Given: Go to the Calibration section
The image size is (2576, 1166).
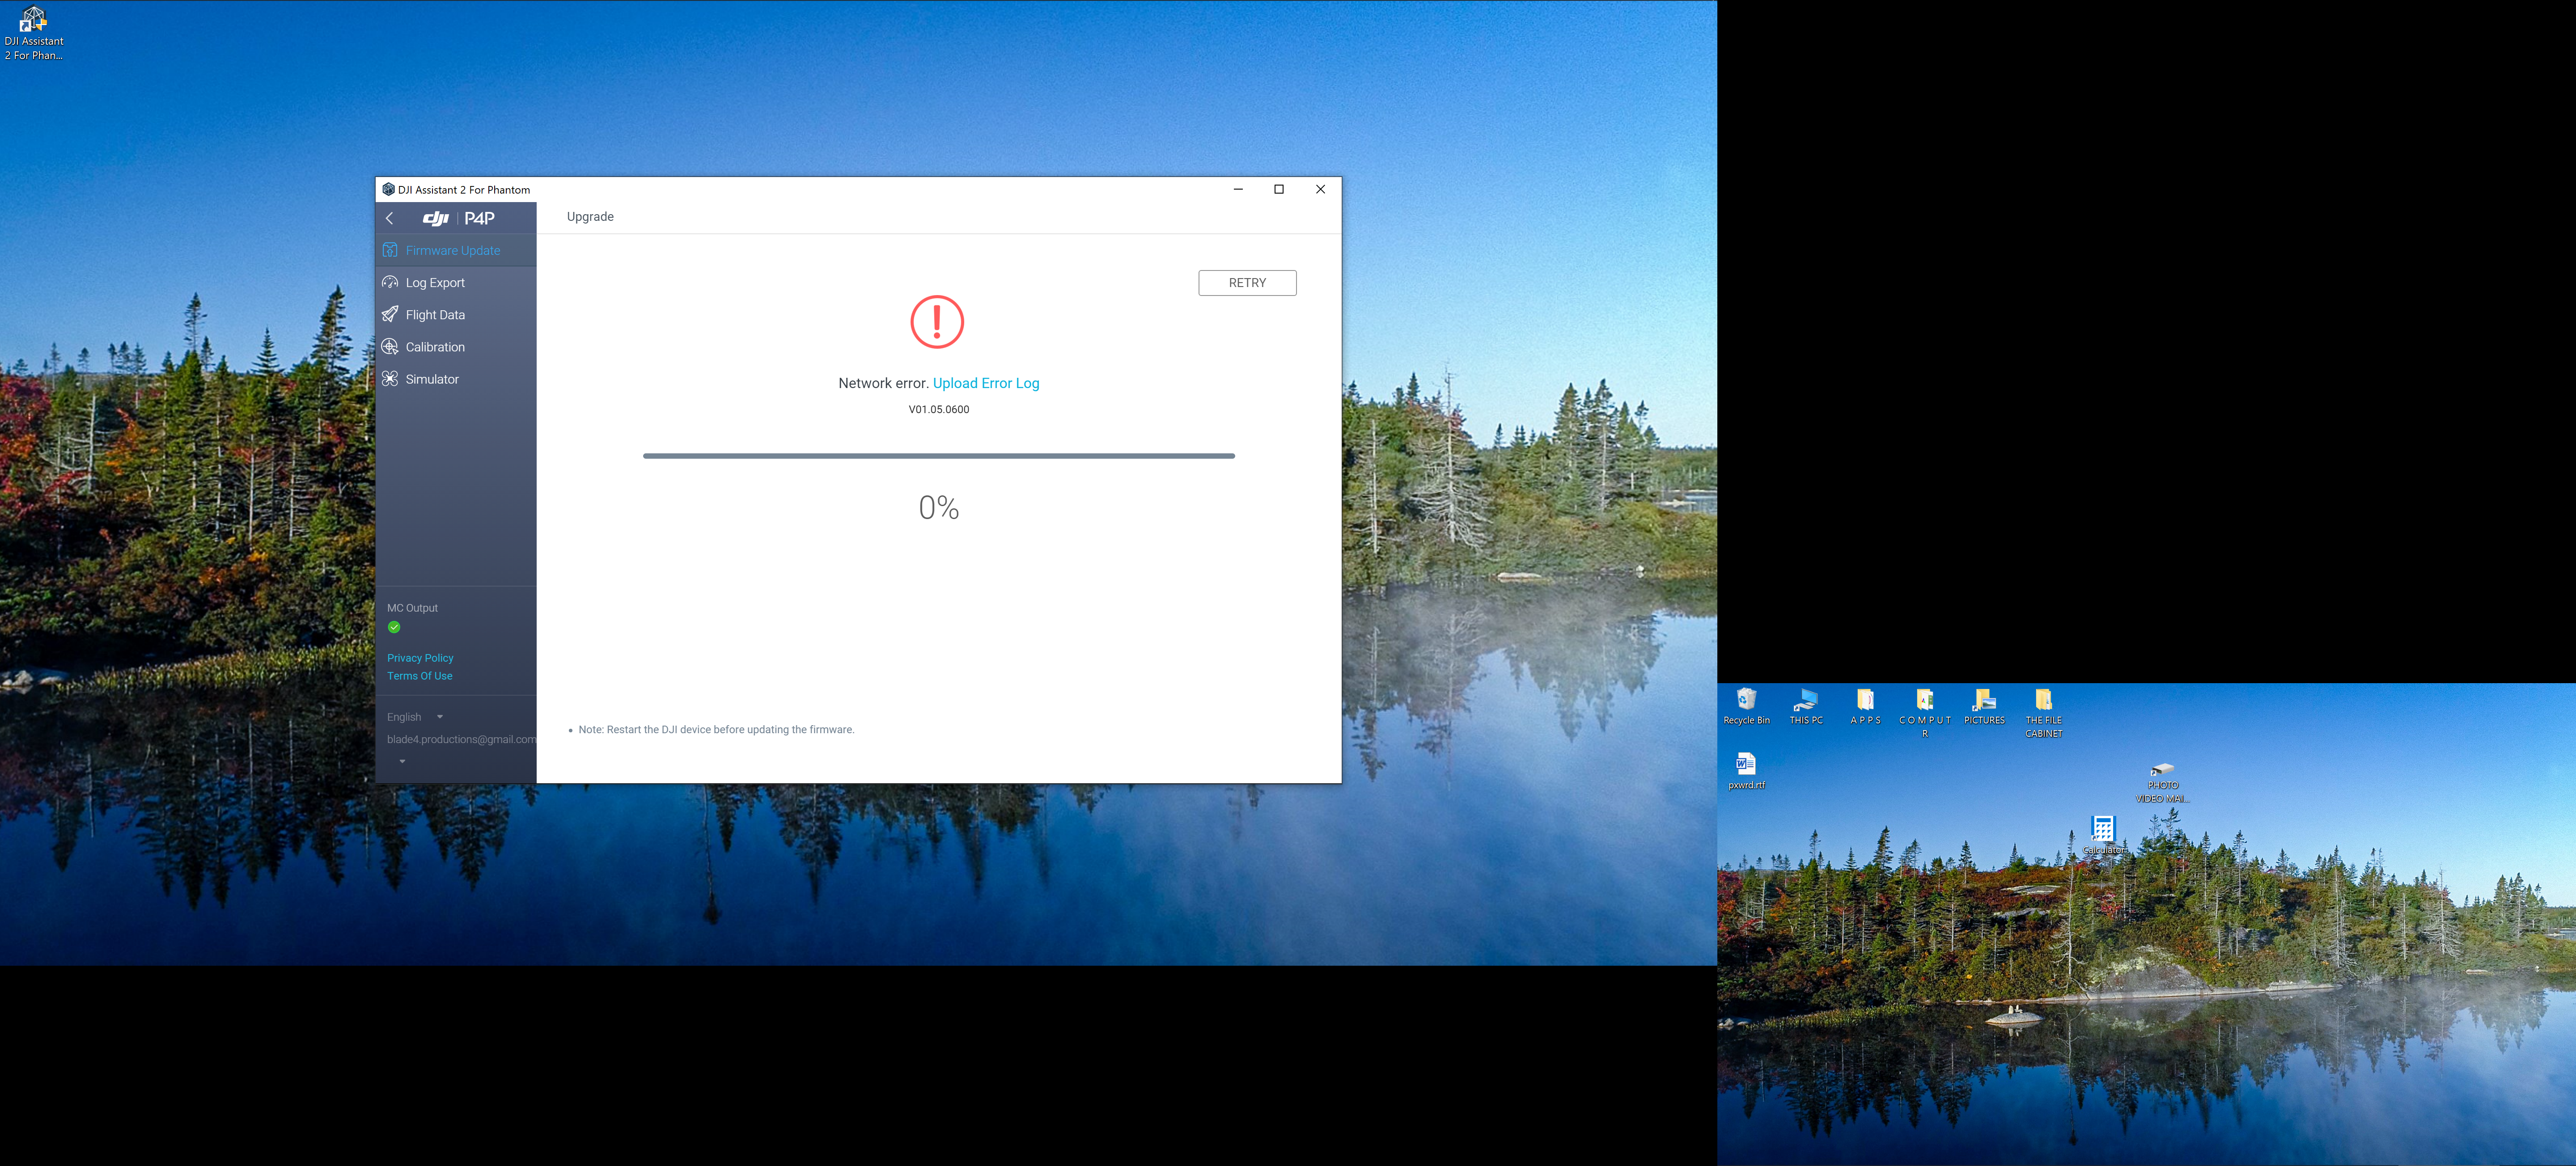Looking at the screenshot, I should (x=456, y=347).
